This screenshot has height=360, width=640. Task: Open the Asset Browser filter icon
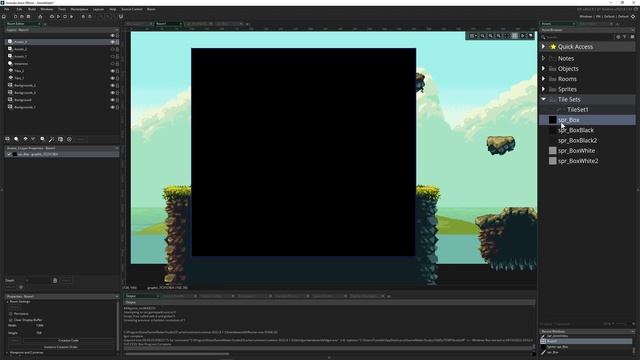[624, 37]
